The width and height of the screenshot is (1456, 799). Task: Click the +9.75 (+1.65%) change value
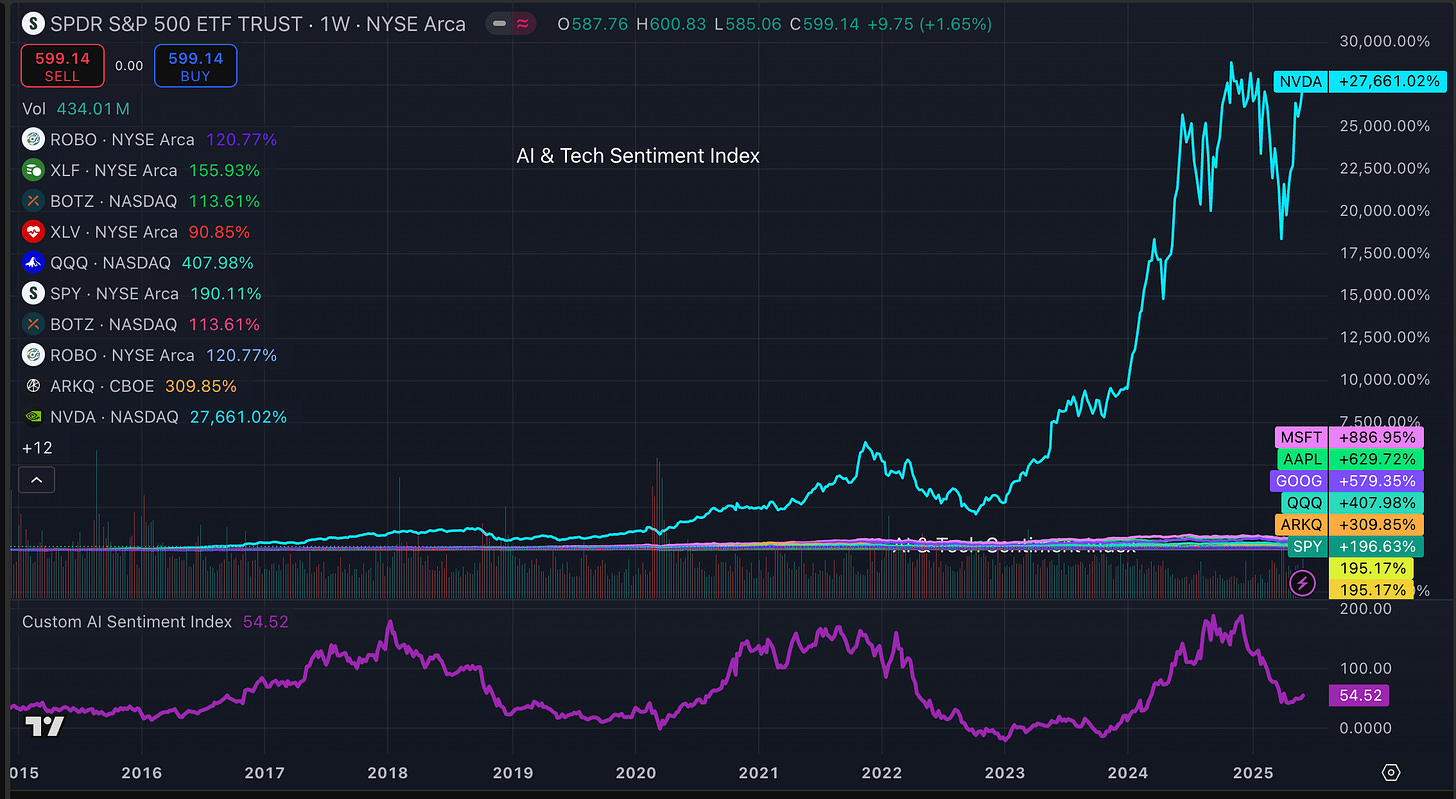(x=928, y=23)
